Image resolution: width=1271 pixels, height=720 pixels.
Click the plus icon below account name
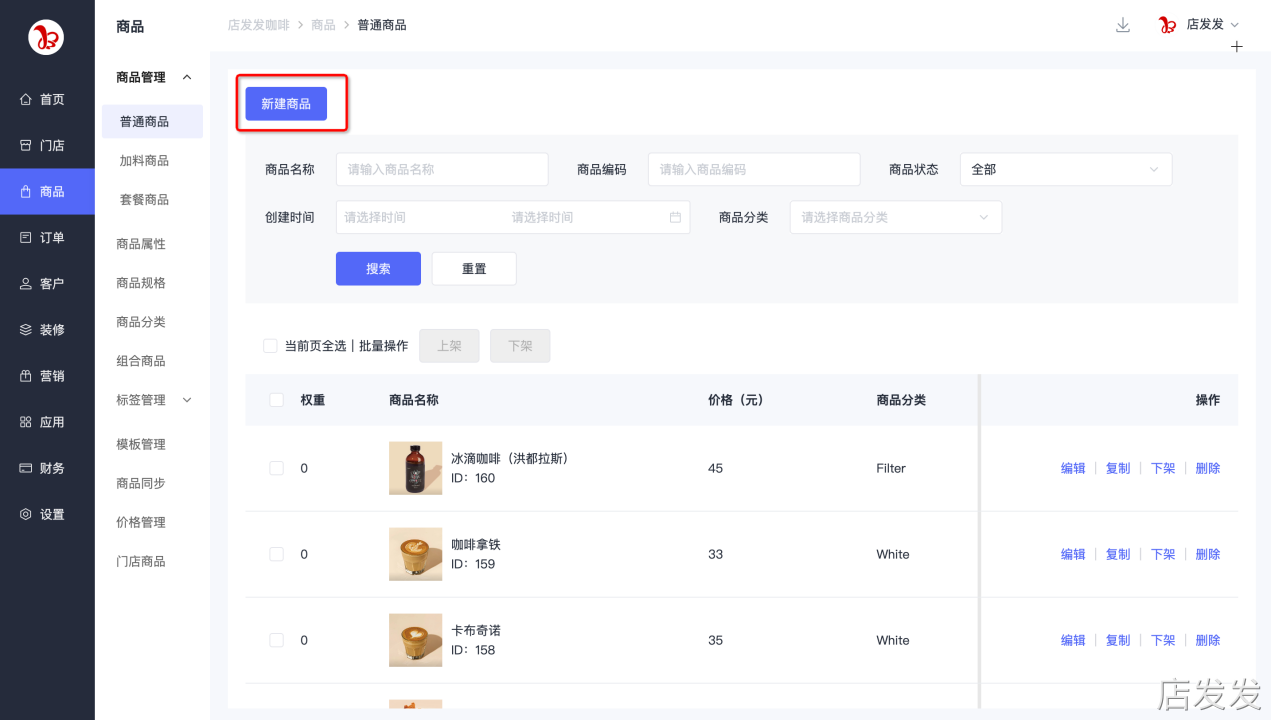pyautogui.click(x=1237, y=47)
